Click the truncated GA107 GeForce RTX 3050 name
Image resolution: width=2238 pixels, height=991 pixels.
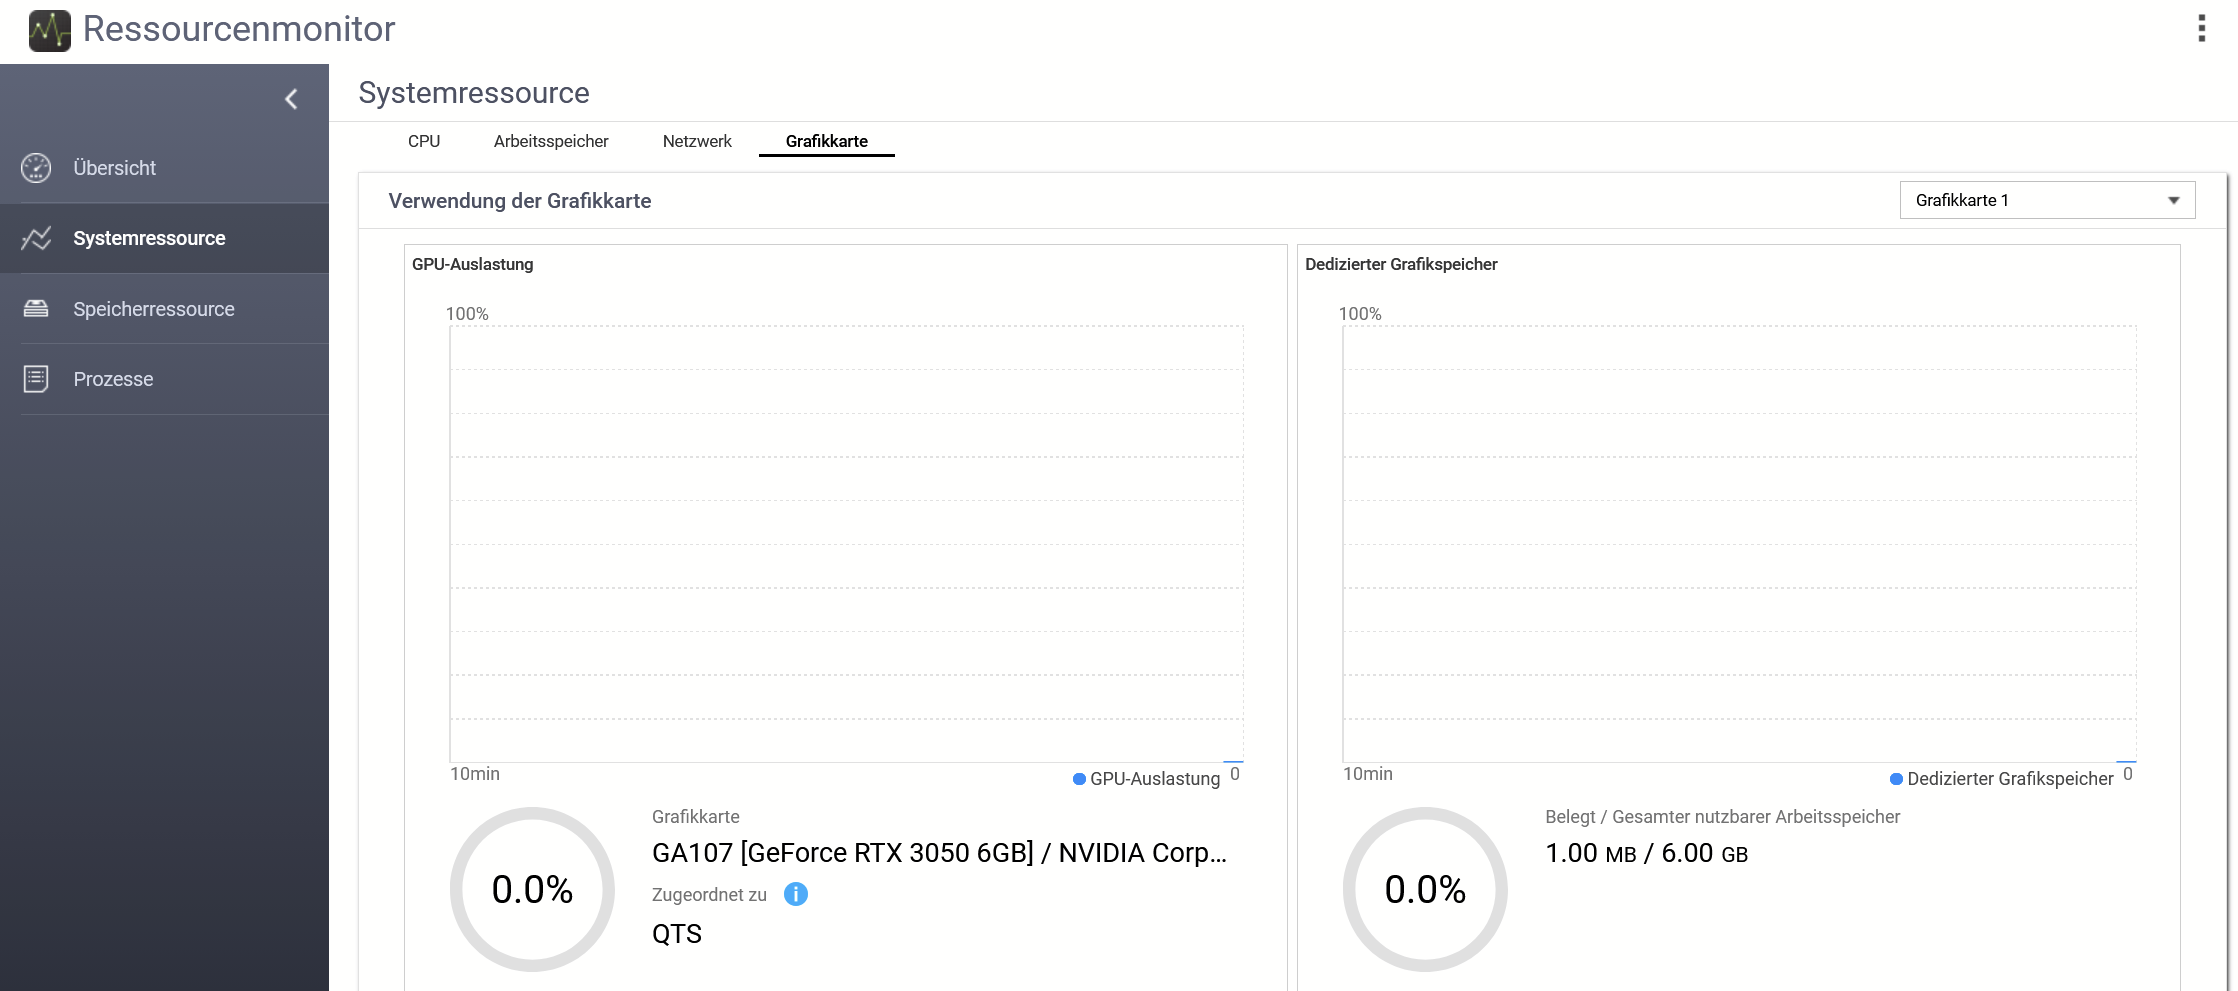[x=938, y=853]
